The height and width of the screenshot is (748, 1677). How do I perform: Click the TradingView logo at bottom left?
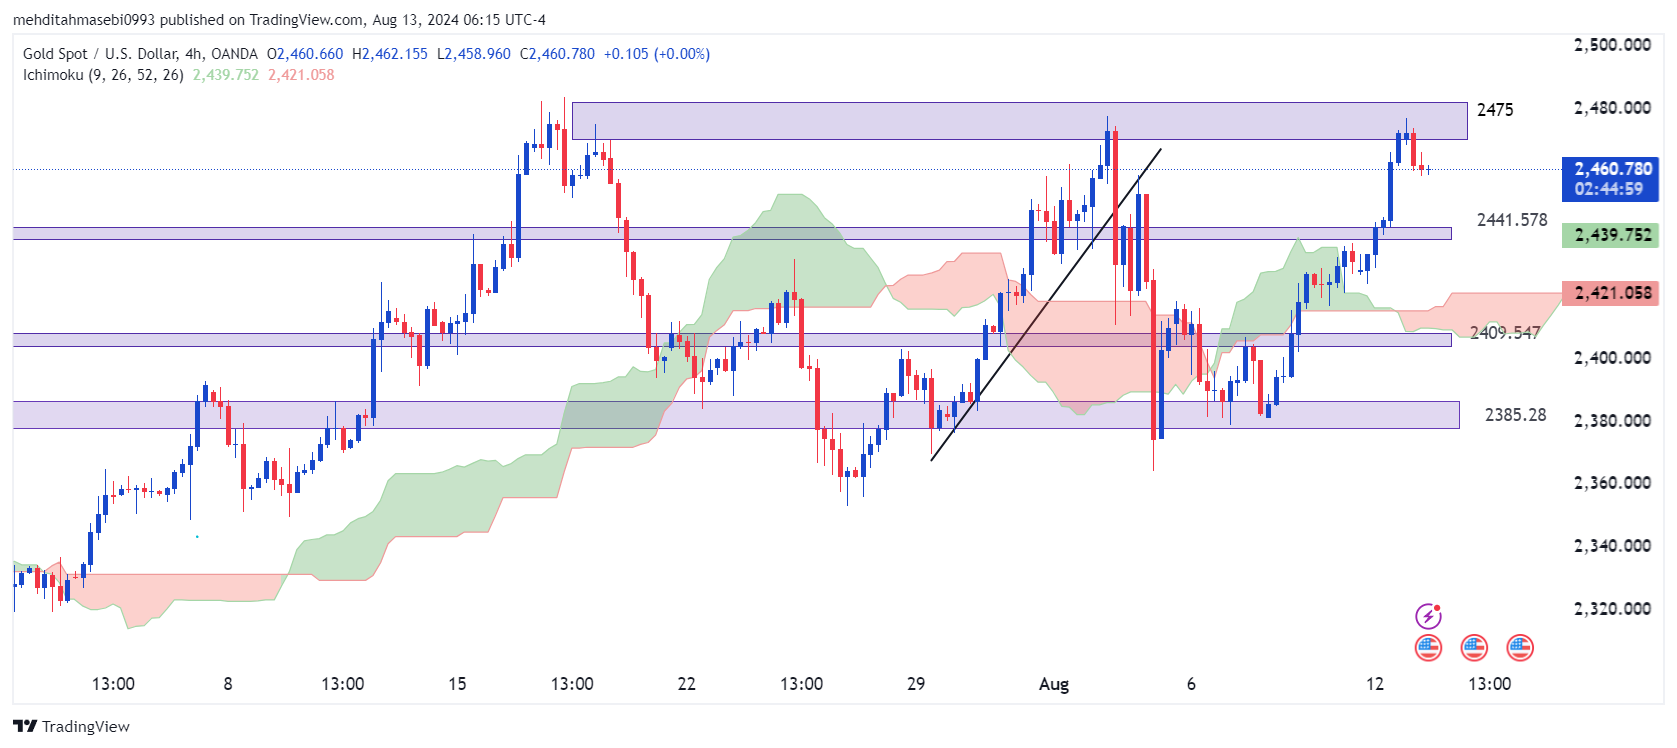pos(71,727)
